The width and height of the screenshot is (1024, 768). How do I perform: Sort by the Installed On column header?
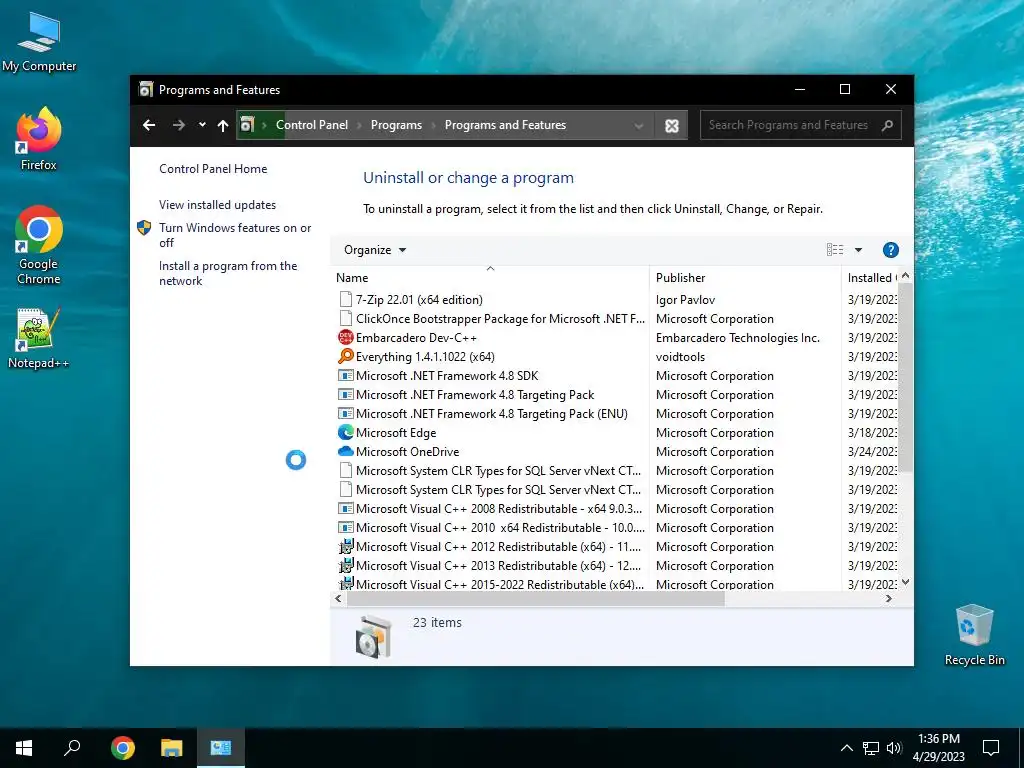871,278
